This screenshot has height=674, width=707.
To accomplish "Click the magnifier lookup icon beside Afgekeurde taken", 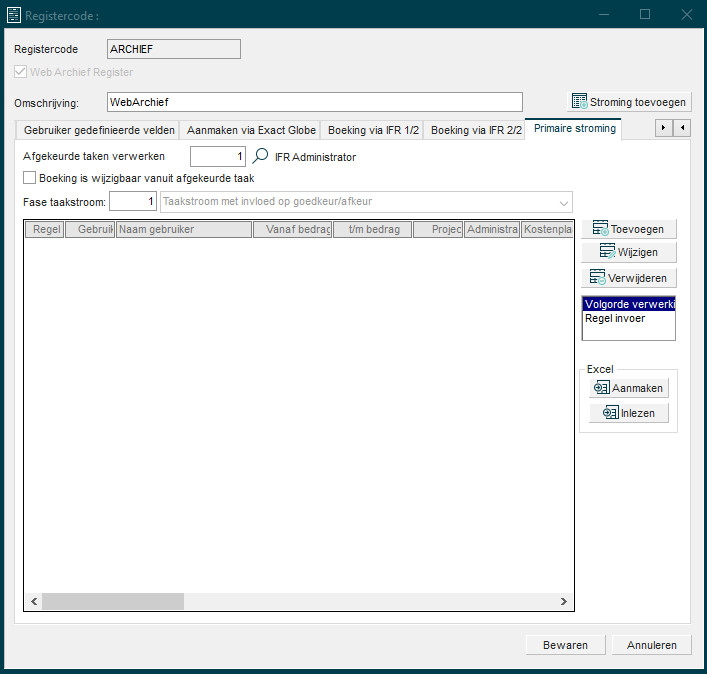I will point(260,156).
